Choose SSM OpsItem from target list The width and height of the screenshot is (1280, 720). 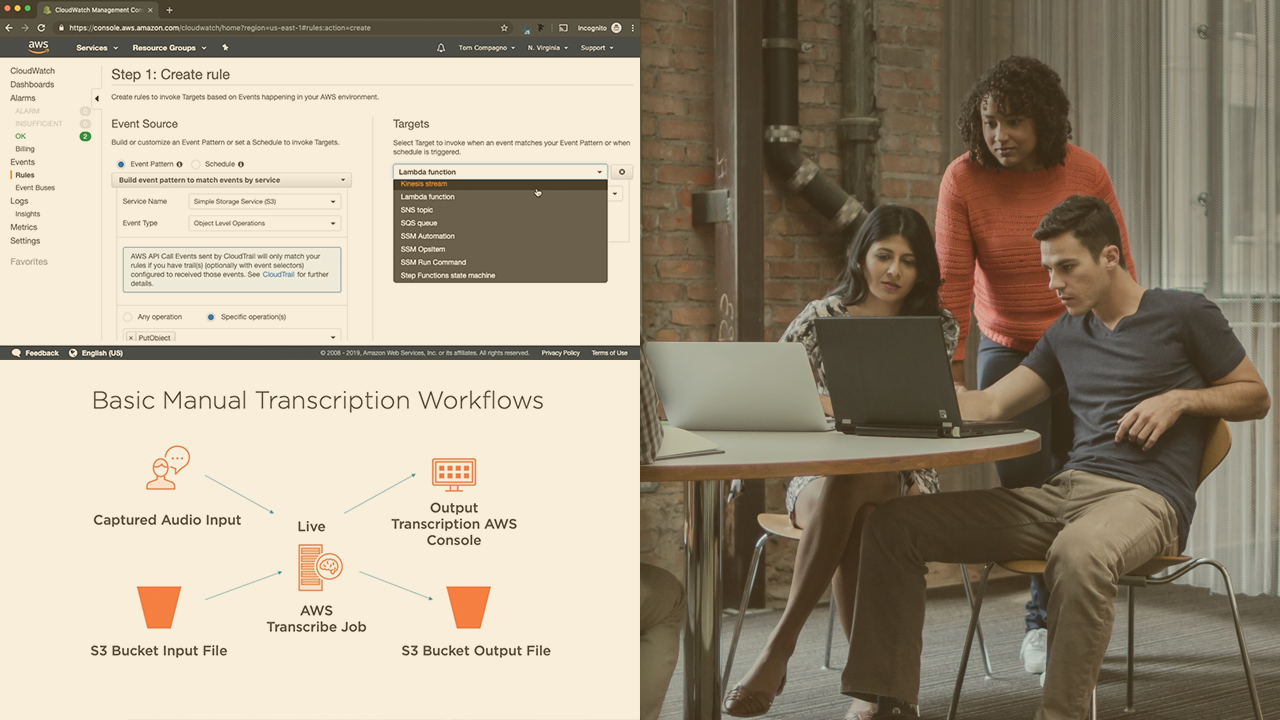[500, 249]
